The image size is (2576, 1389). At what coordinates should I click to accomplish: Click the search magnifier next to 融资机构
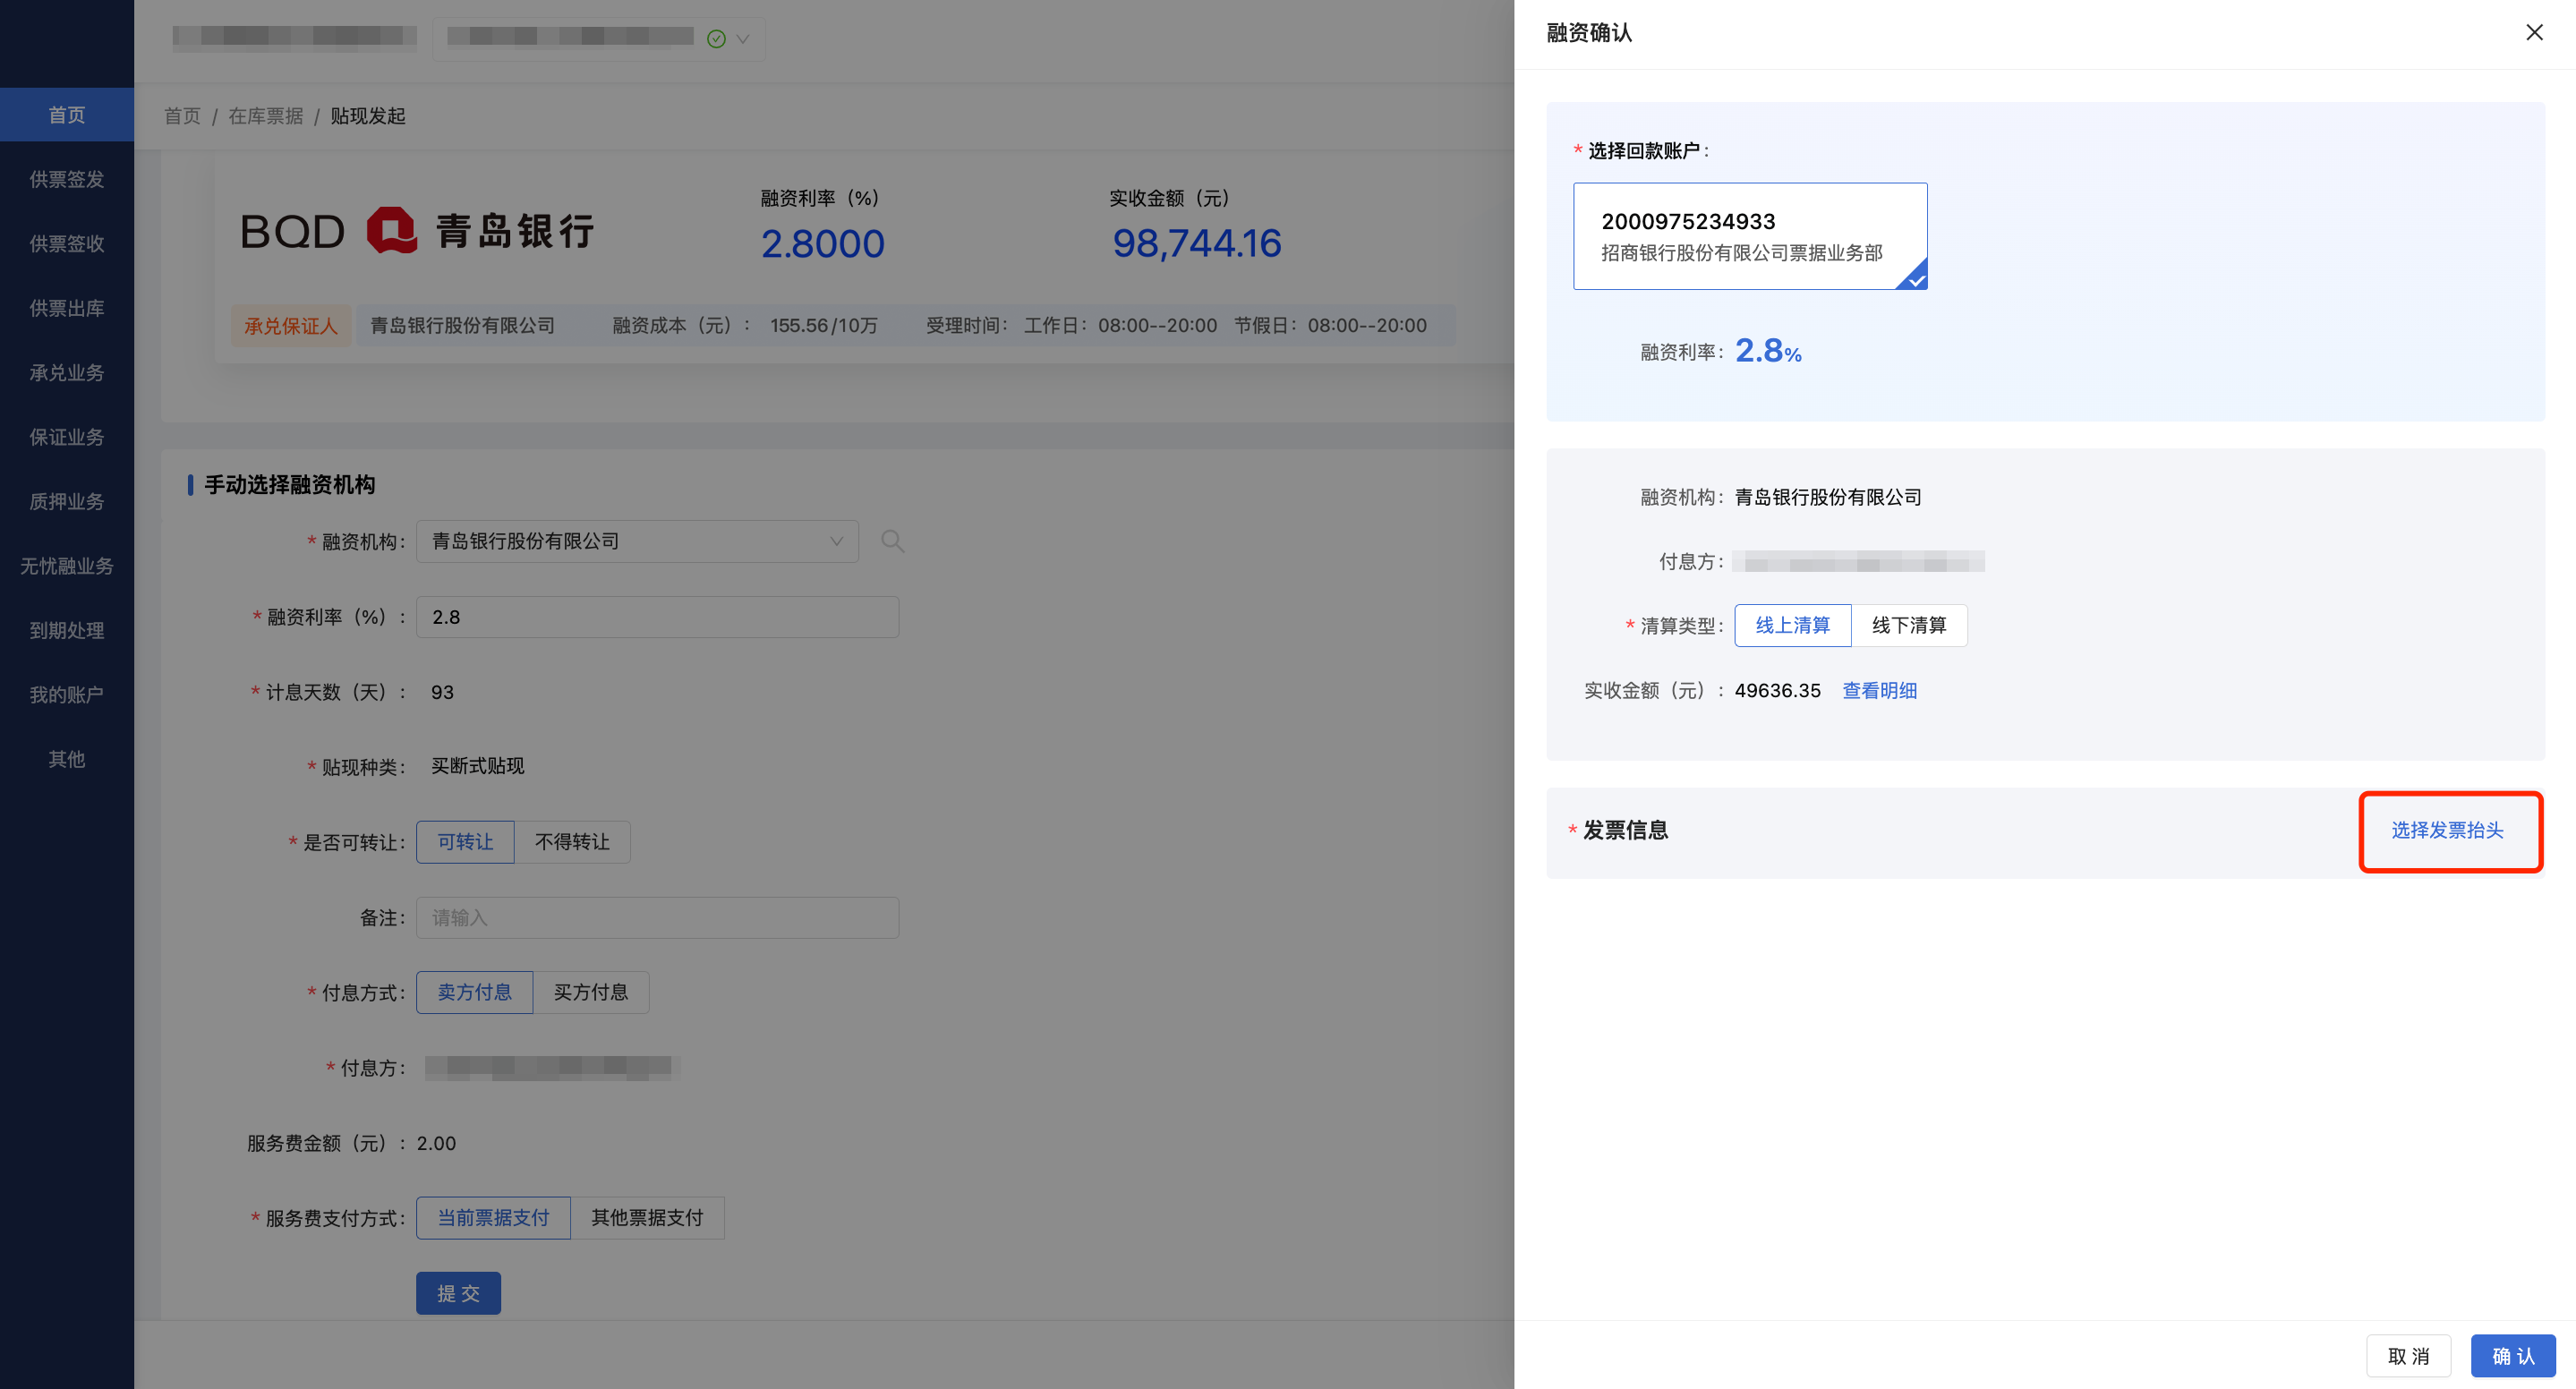point(892,541)
